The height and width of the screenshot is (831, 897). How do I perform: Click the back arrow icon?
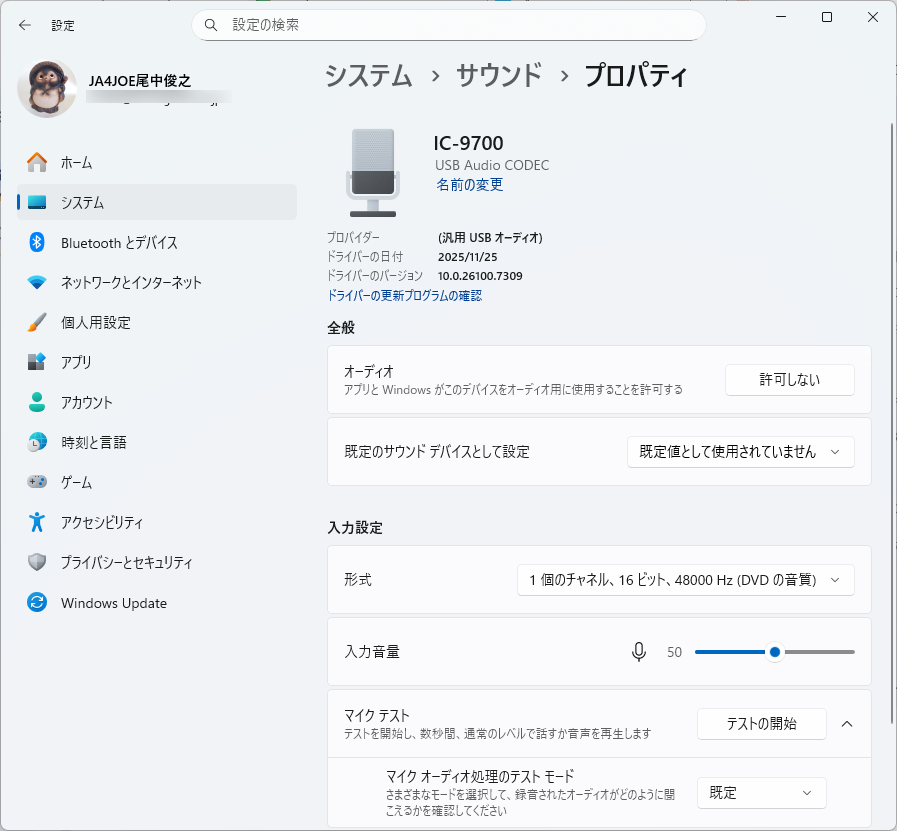coord(25,25)
